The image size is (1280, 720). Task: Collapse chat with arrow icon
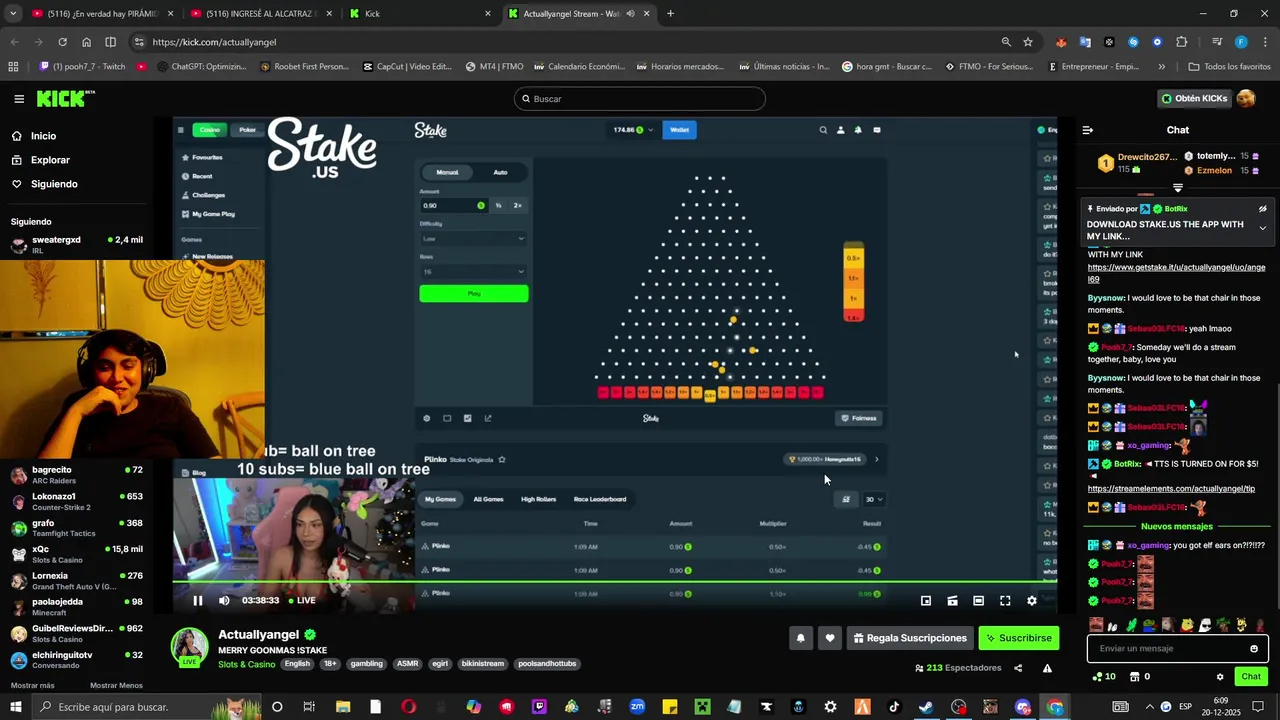point(1088,130)
